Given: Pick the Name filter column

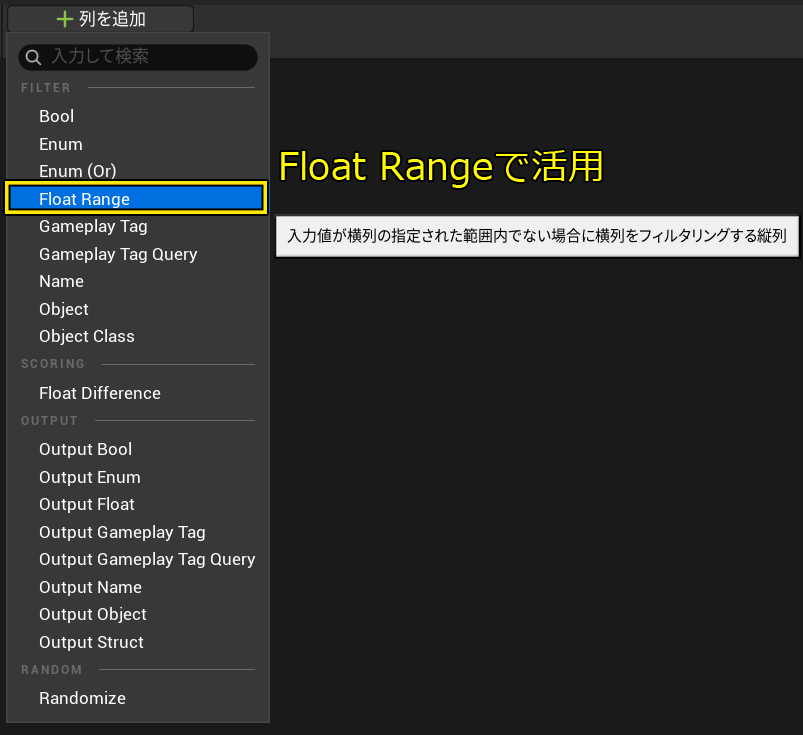Looking at the screenshot, I should (x=138, y=281).
